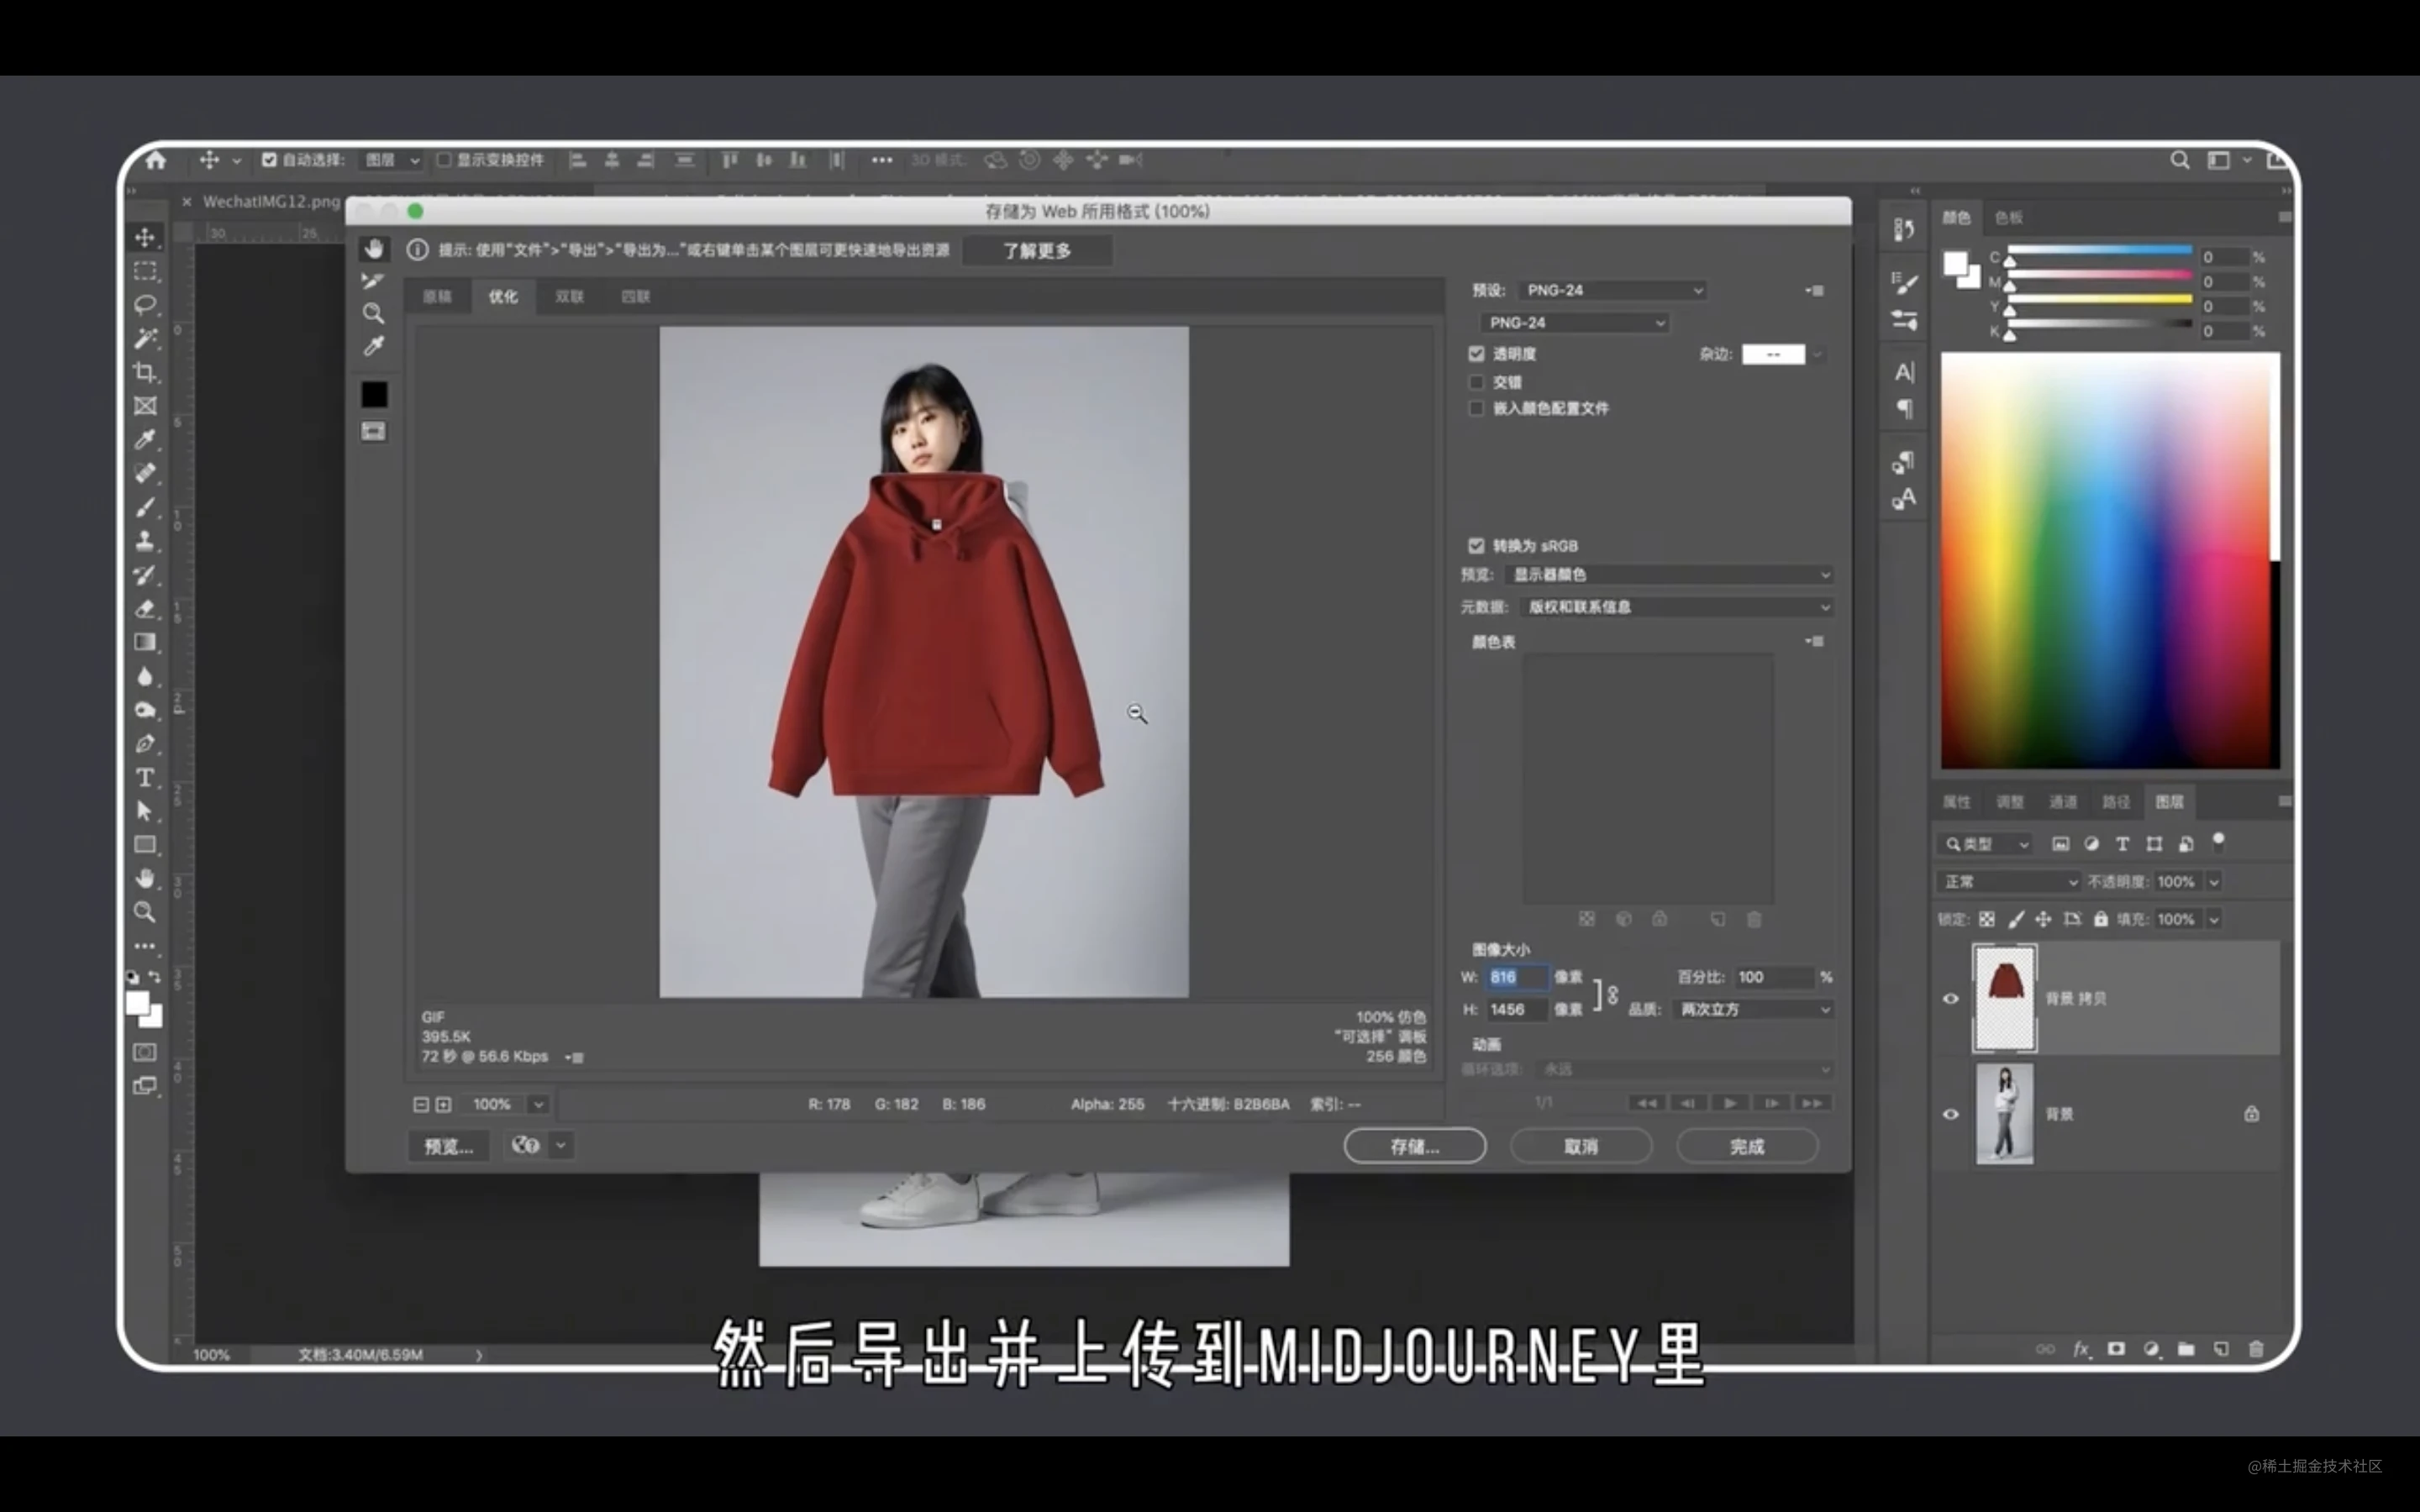2420x1512 pixels.
Task: Open the search icon in options bar
Action: tap(2180, 160)
